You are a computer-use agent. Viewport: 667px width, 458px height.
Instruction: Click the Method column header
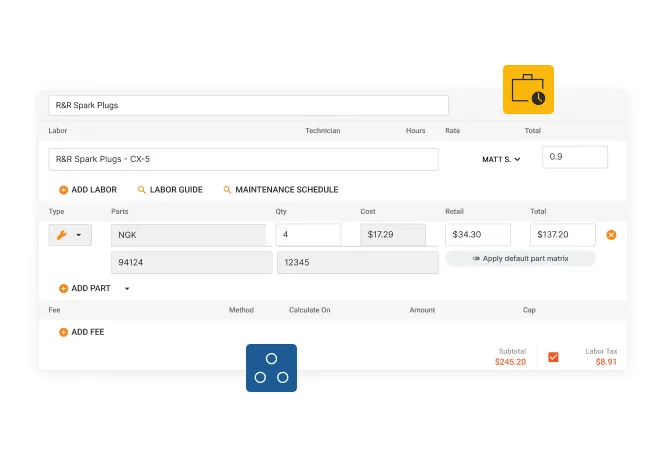241,310
